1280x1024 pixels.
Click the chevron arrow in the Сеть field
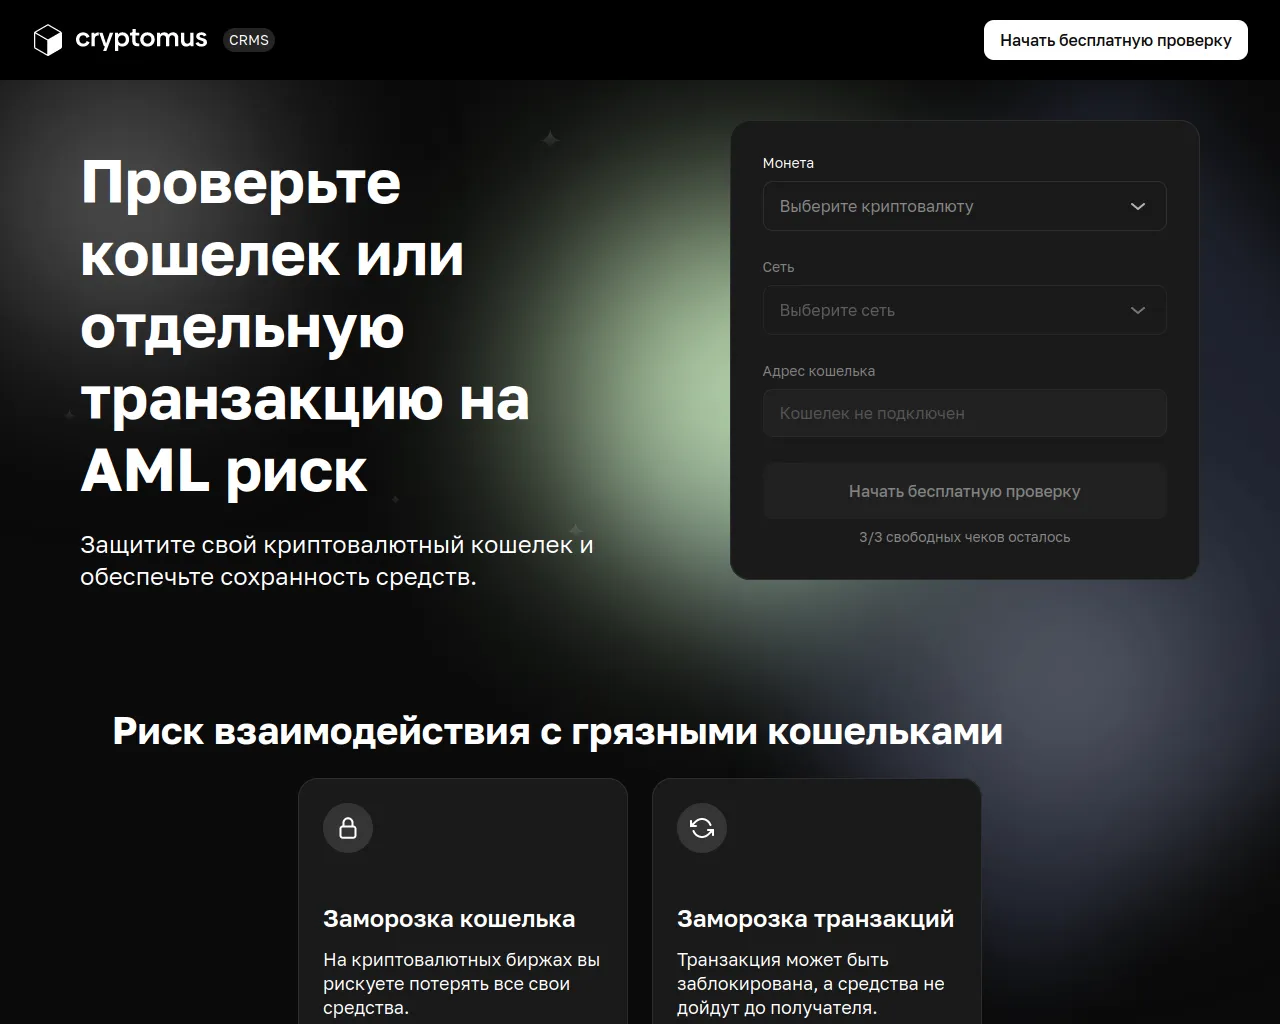coord(1137,310)
